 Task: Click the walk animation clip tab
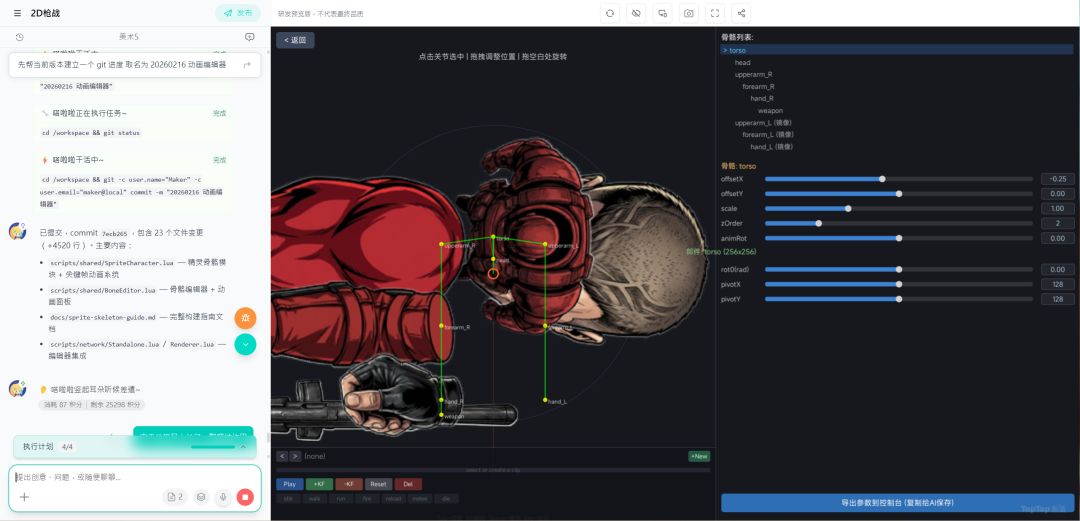point(314,498)
